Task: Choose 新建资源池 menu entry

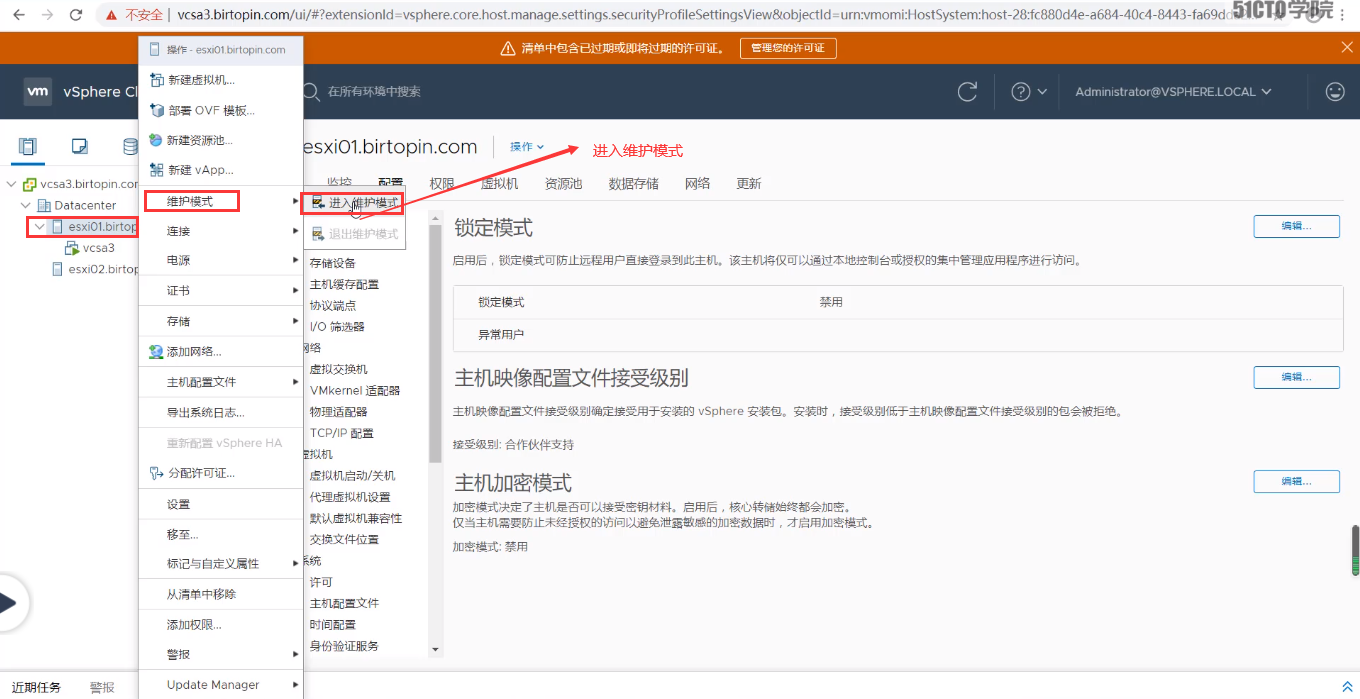Action: 220,140
